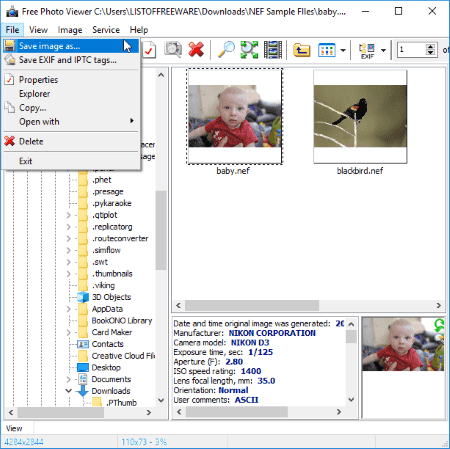Click the green rotate icon on preview
This screenshot has width=450, height=449.
(439, 325)
